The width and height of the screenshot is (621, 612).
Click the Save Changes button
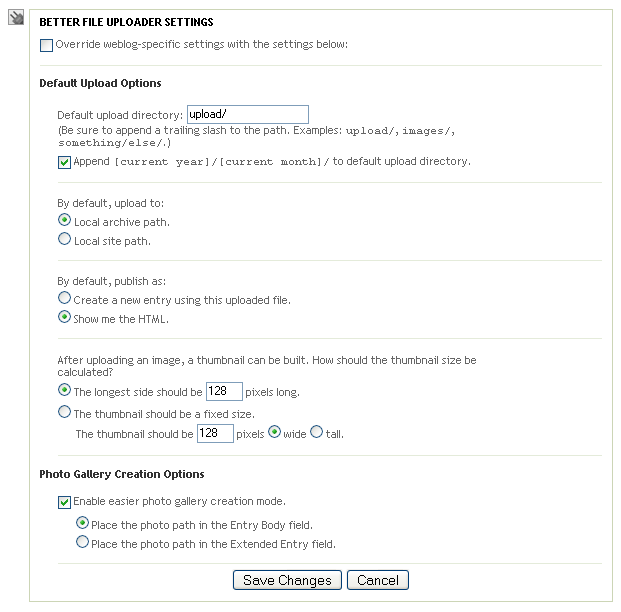click(x=287, y=580)
